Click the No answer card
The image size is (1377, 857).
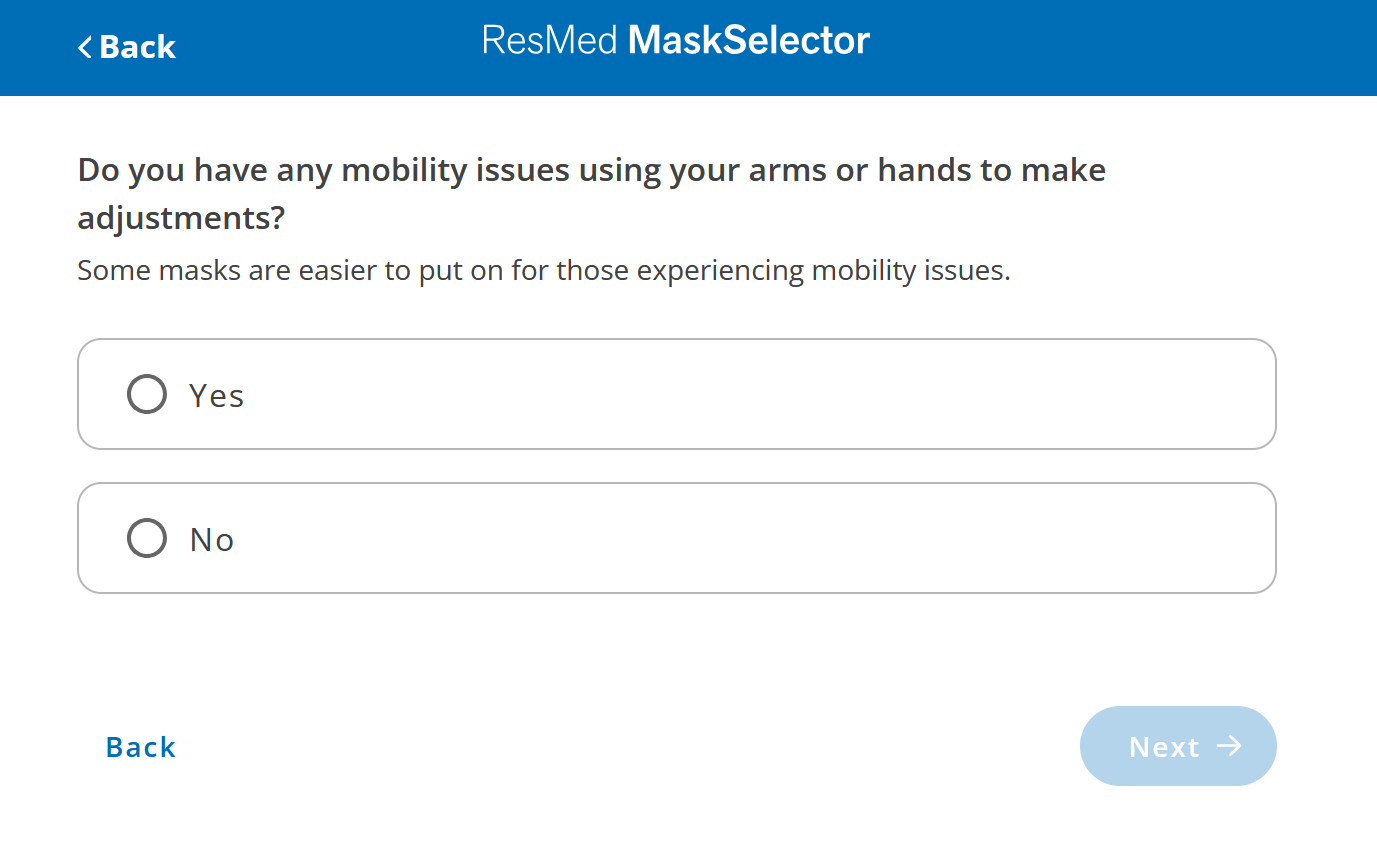[x=676, y=537]
